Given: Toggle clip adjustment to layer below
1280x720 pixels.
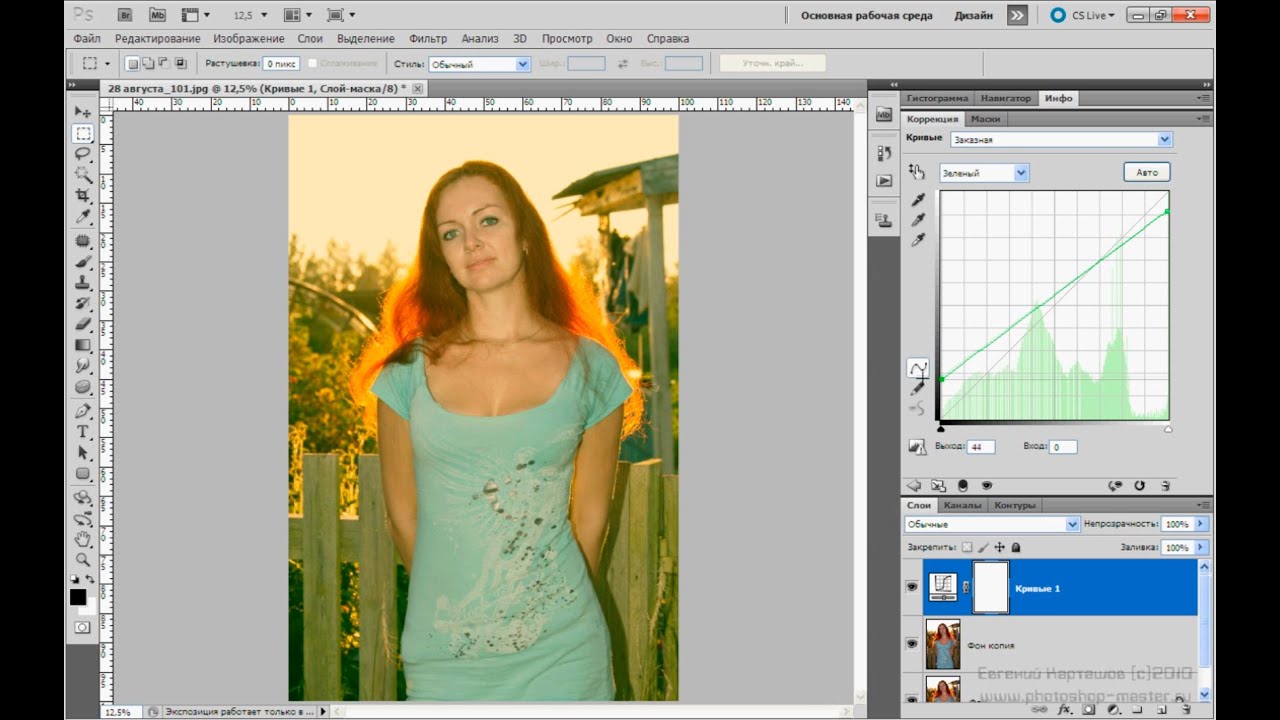Looking at the screenshot, I should 962,485.
